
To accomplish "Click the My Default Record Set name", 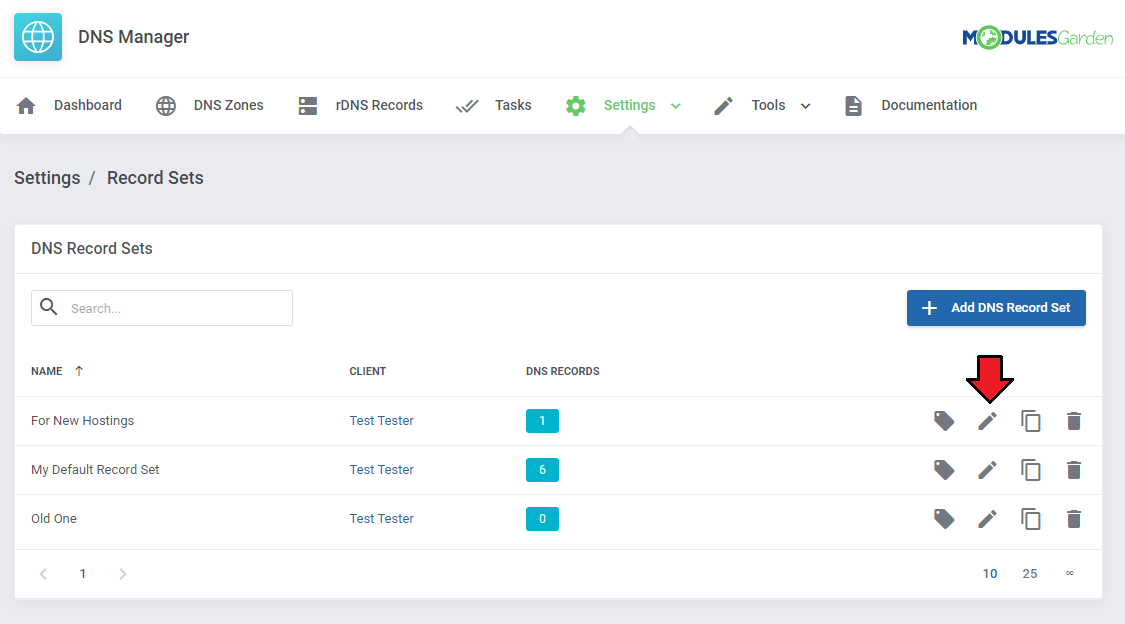I will pyautogui.click(x=95, y=470).
